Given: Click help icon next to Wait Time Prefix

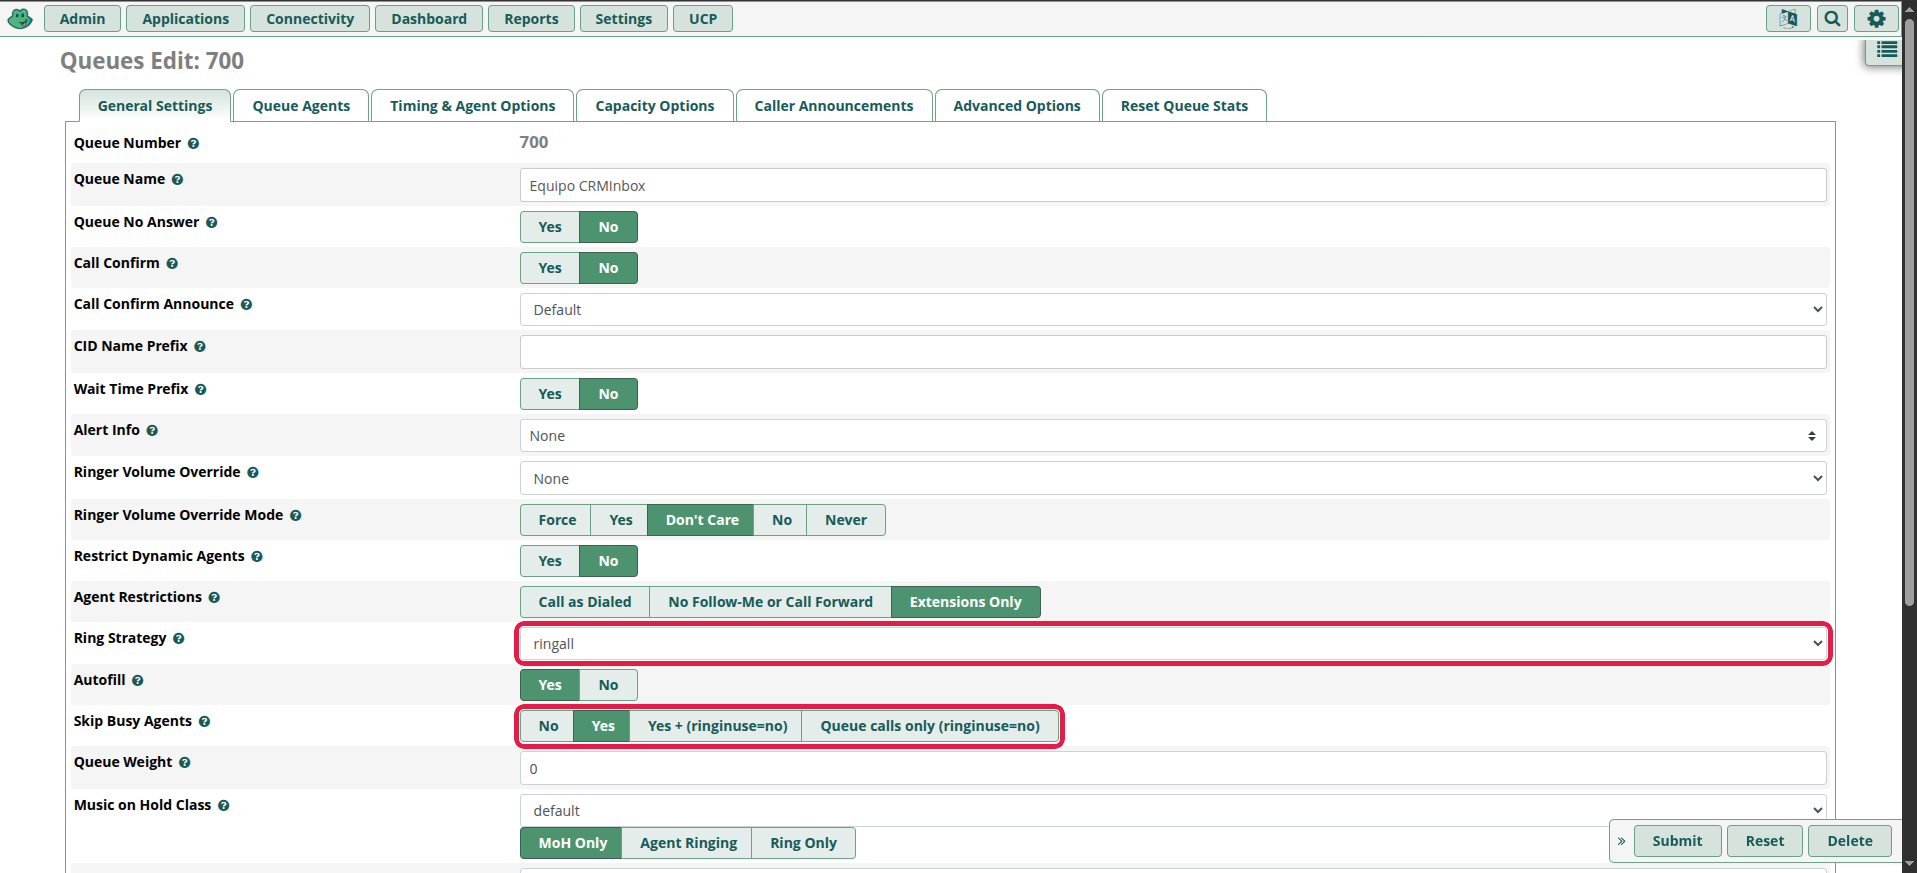Looking at the screenshot, I should pos(200,390).
